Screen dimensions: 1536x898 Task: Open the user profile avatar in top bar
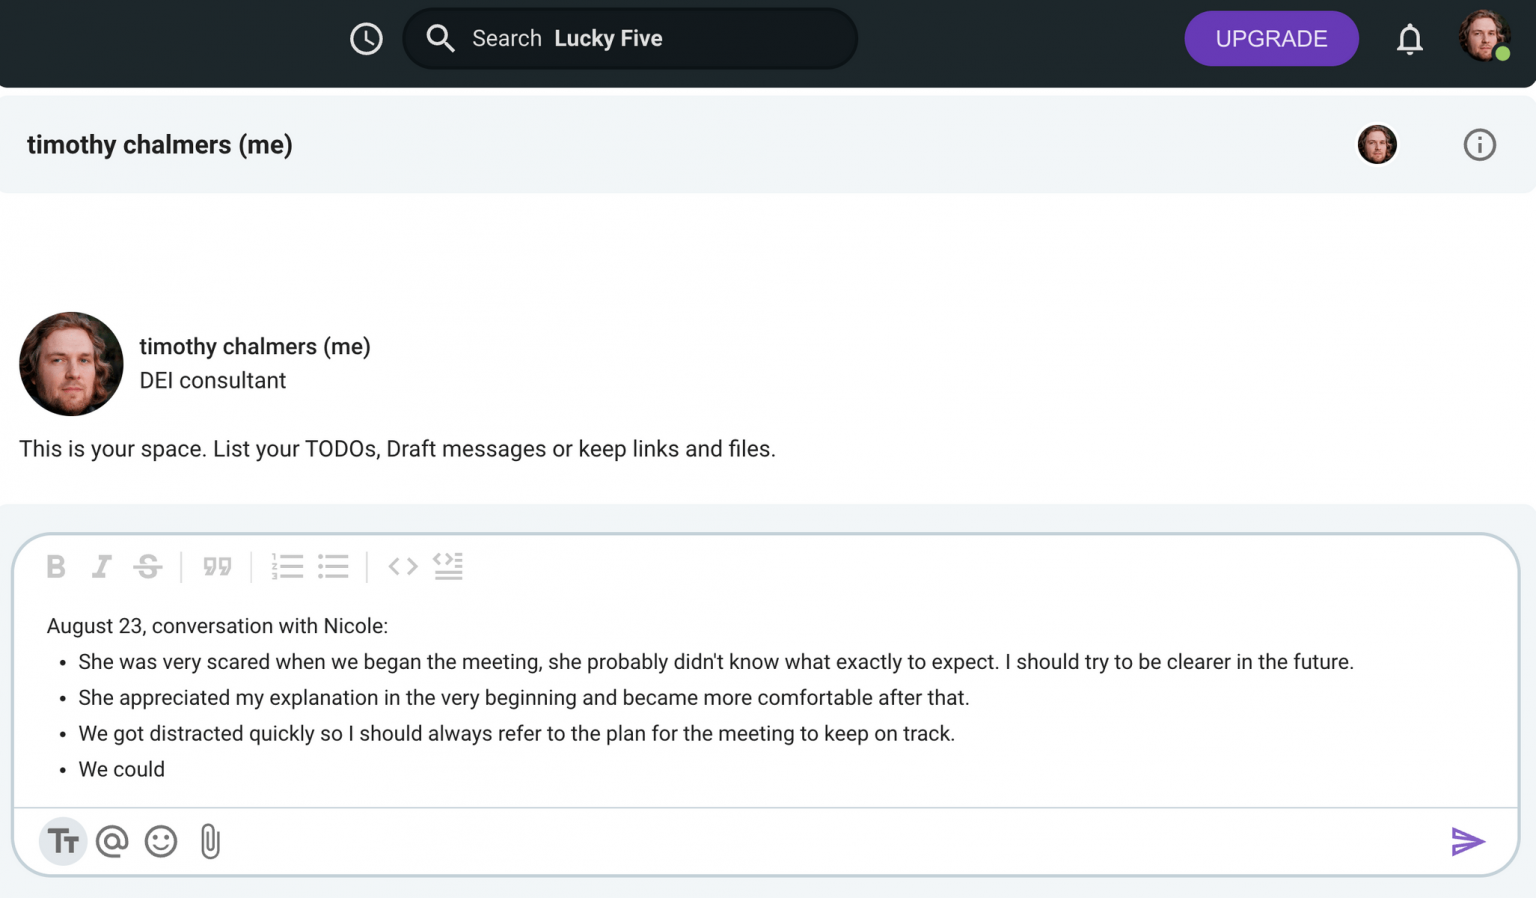(1482, 37)
